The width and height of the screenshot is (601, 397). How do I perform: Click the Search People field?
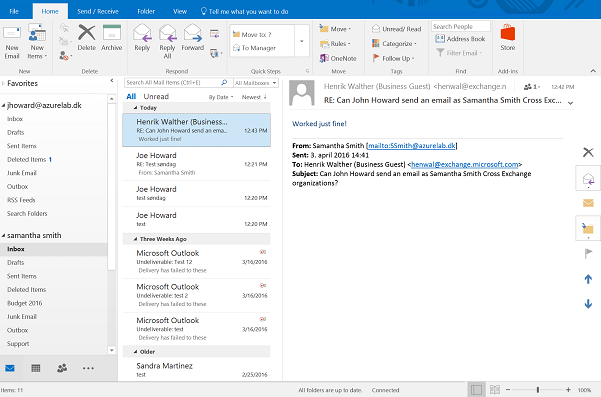pos(460,26)
